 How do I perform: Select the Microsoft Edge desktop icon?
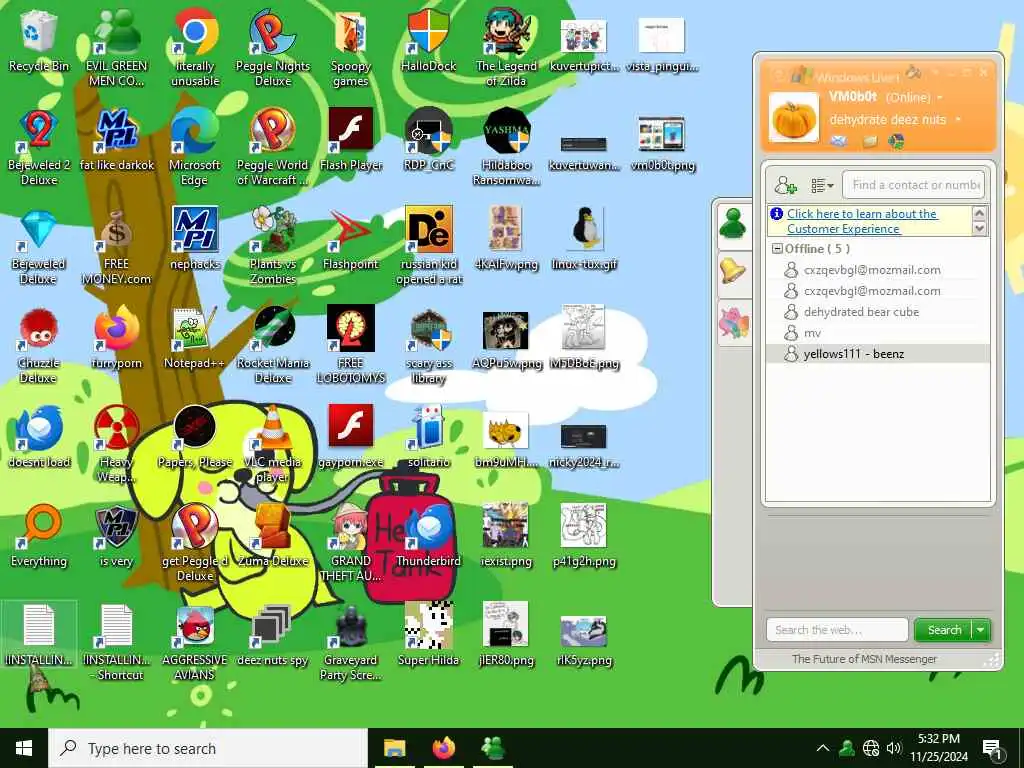pos(195,148)
